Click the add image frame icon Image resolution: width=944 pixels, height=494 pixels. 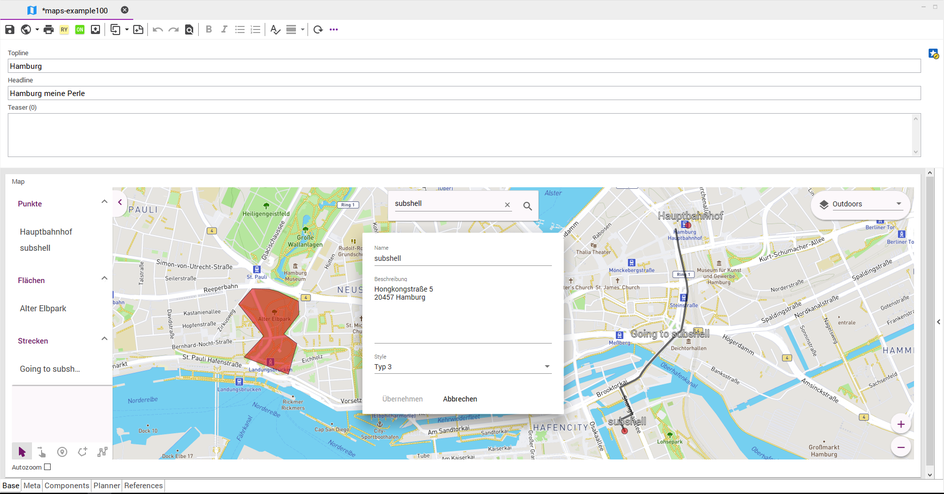coord(138,29)
